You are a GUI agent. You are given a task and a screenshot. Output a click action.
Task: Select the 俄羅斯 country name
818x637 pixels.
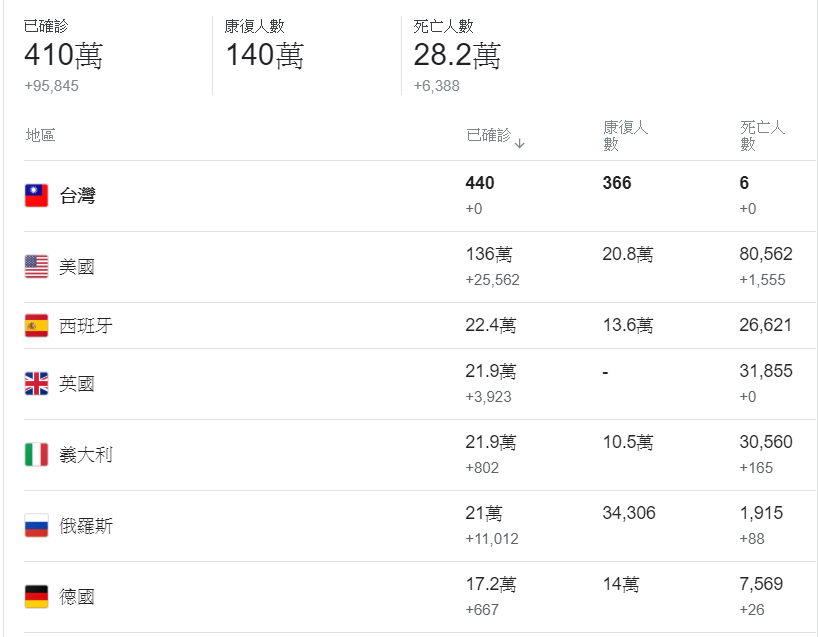tap(86, 525)
